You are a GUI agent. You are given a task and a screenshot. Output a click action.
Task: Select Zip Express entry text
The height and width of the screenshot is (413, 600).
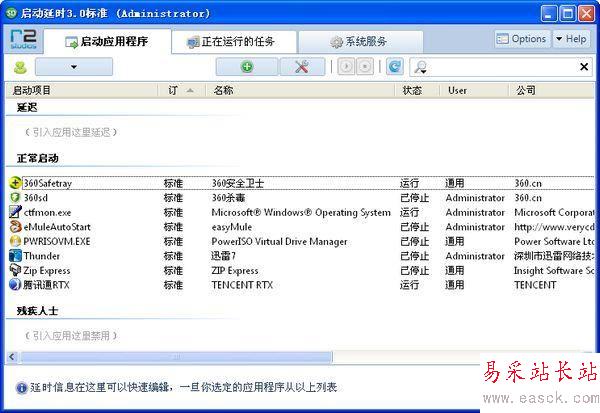[x=47, y=271]
